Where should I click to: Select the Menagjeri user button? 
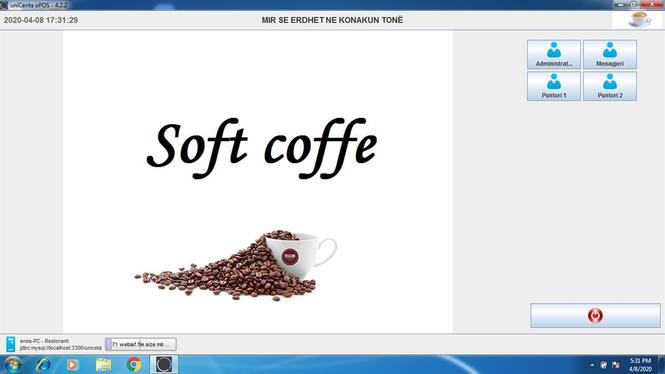[x=609, y=54]
